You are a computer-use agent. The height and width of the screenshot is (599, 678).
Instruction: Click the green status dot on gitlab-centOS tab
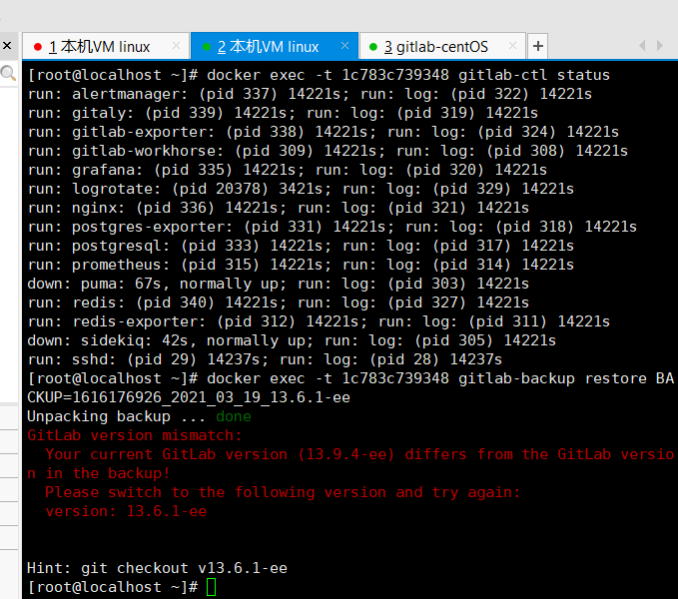[373, 47]
